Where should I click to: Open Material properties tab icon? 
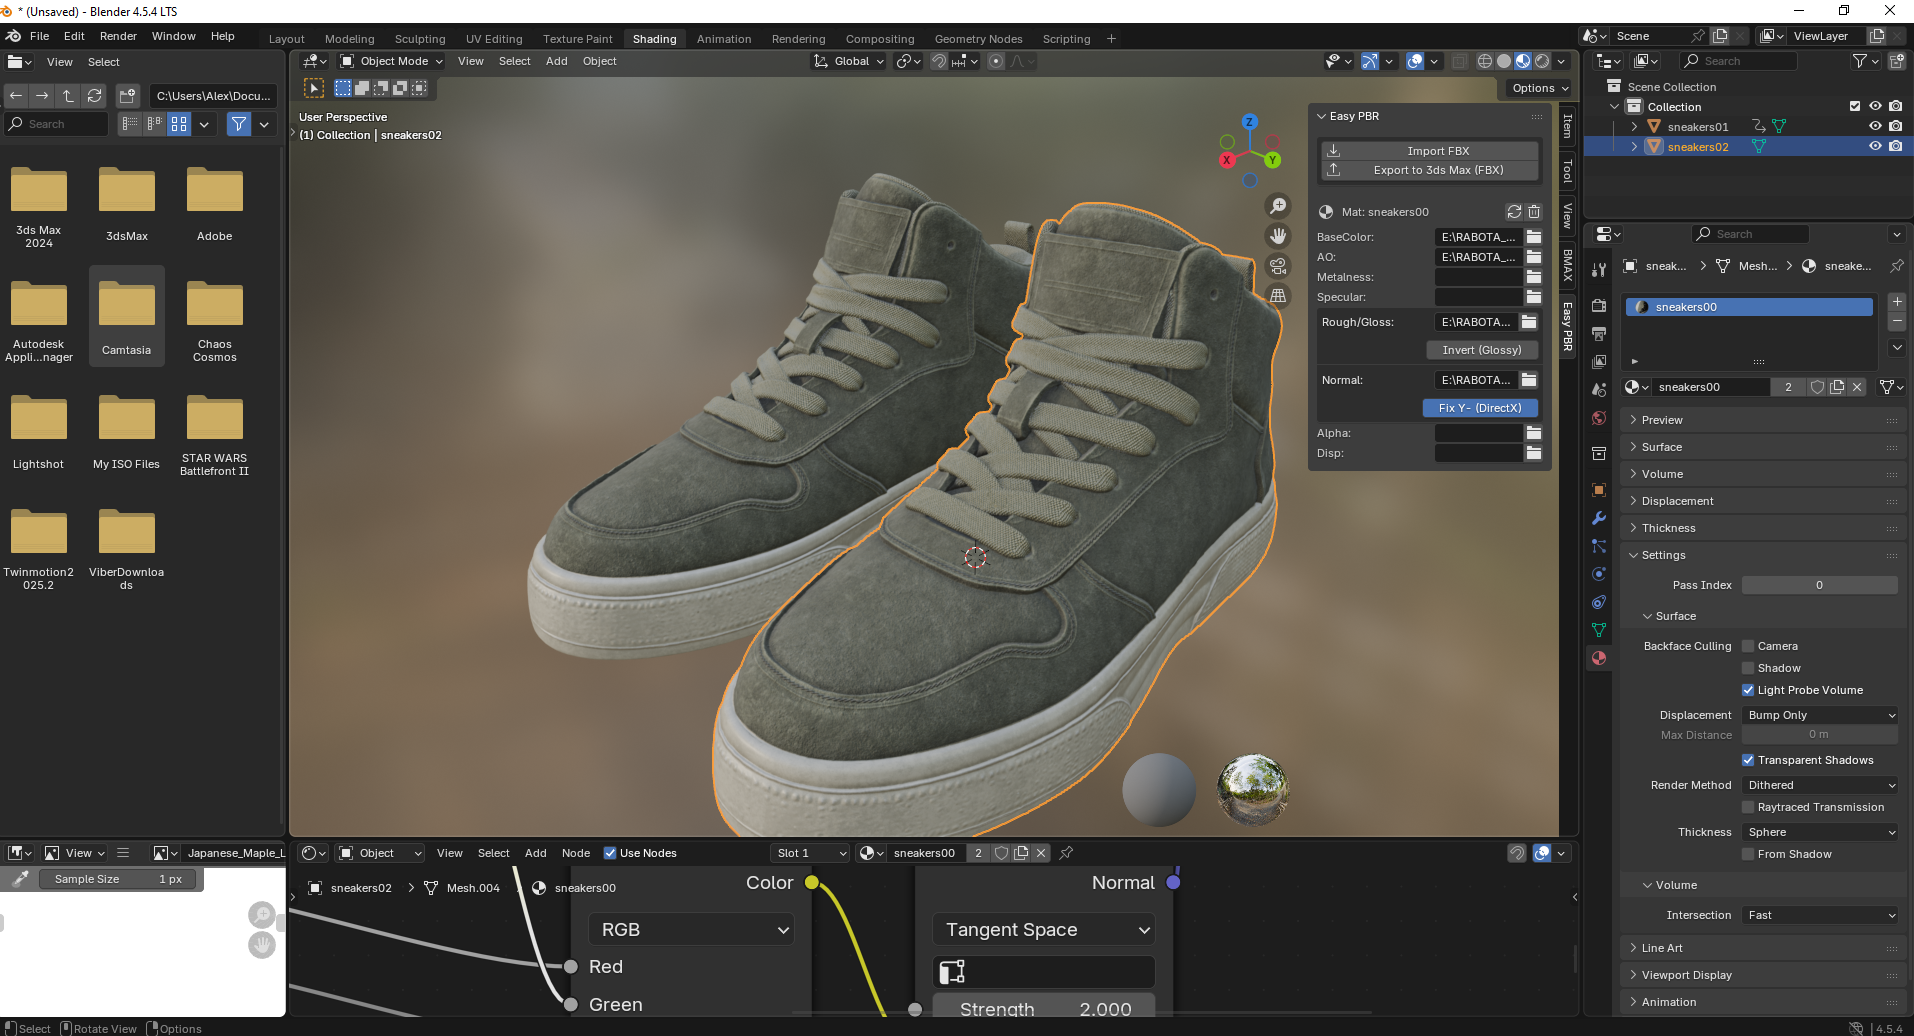pos(1599,658)
